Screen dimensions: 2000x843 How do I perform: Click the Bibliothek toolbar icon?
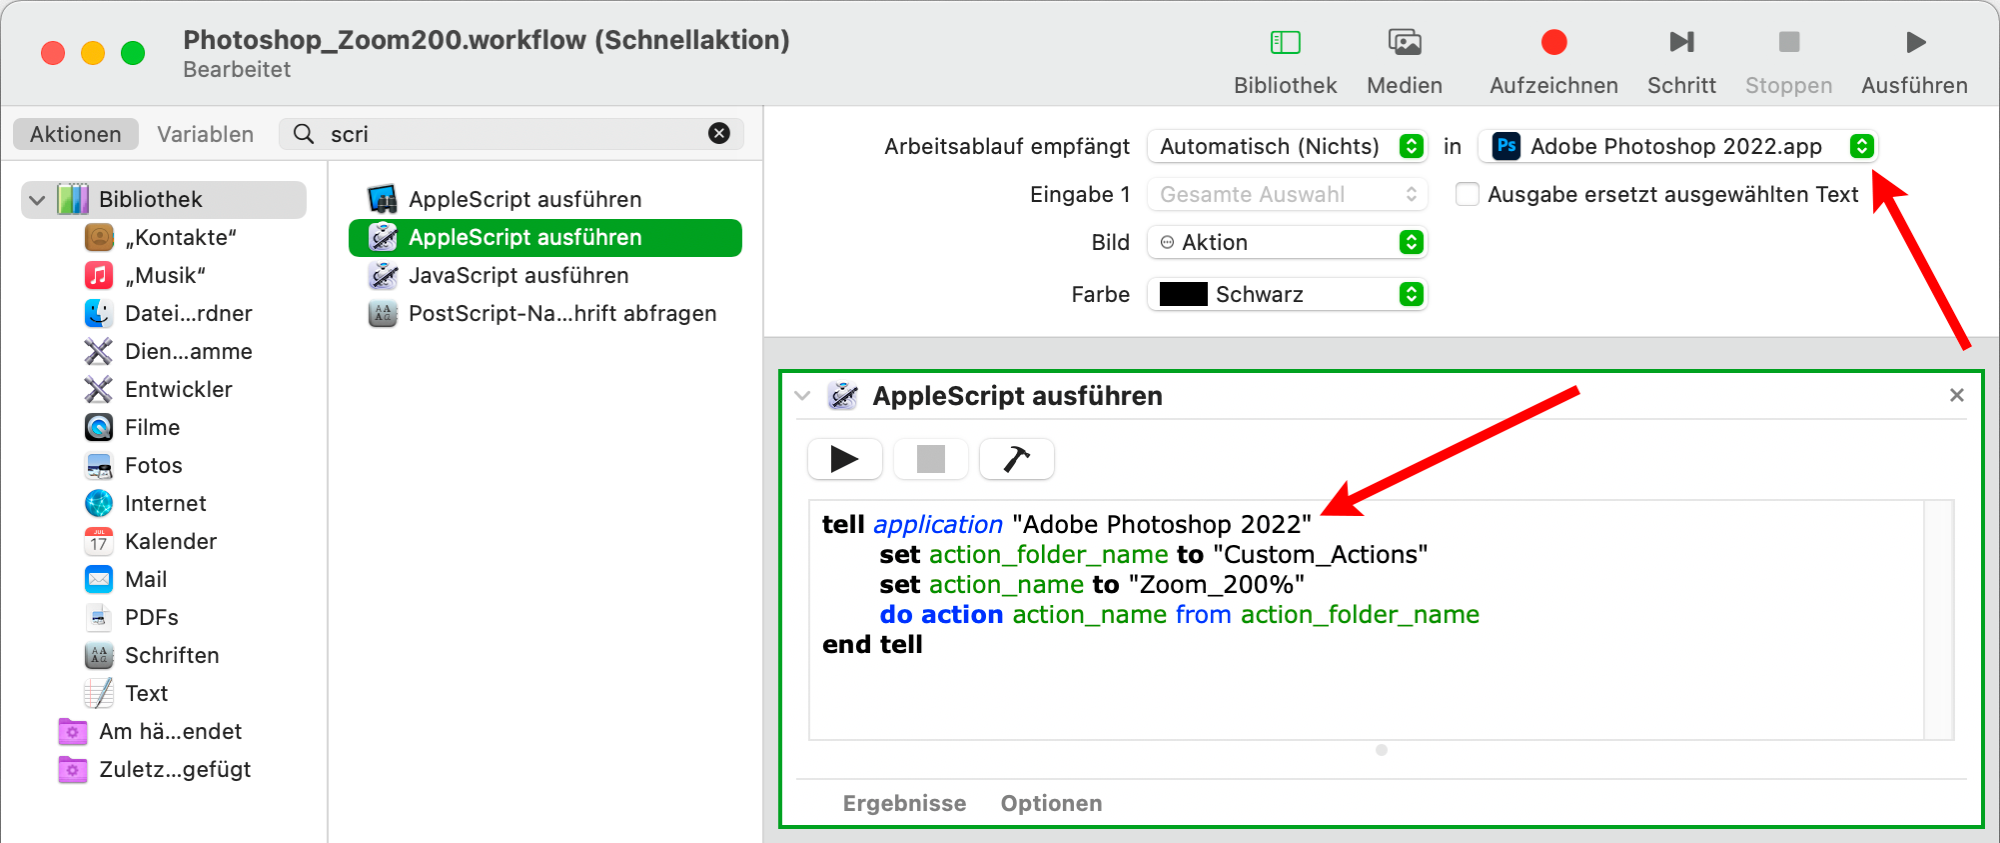tap(1285, 43)
